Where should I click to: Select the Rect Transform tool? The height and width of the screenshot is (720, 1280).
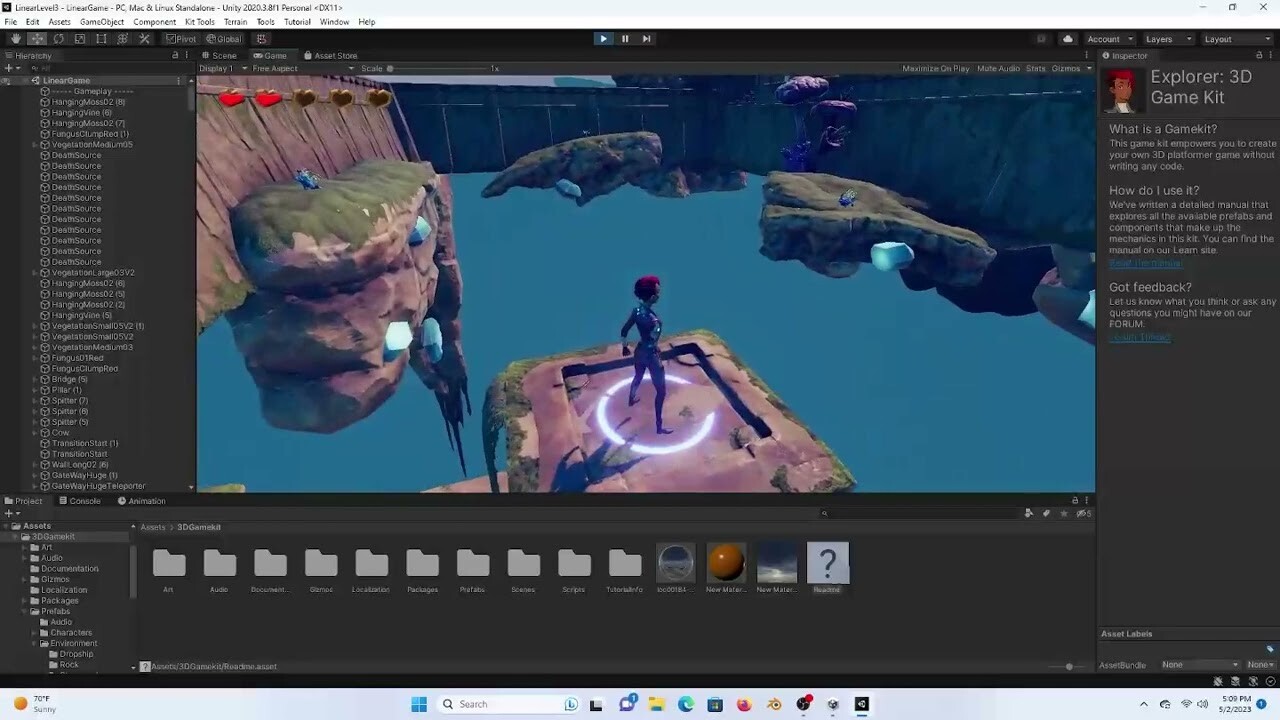pos(101,38)
